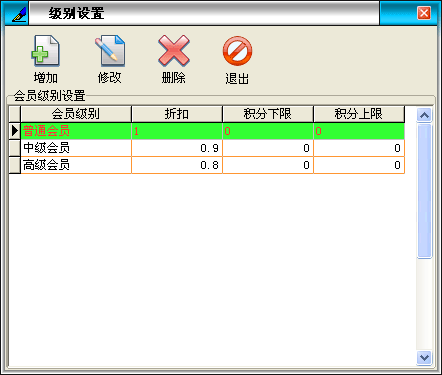Select the 中级会员 name cell
Image resolution: width=442 pixels, height=375 pixels.
[x=76, y=148]
